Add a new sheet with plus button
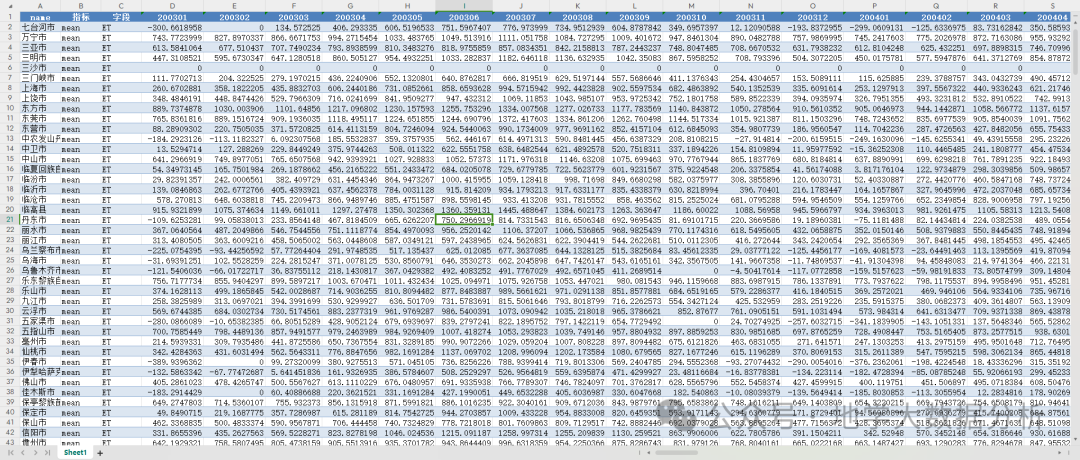This screenshot has height=460, width=1080. pos(100,453)
